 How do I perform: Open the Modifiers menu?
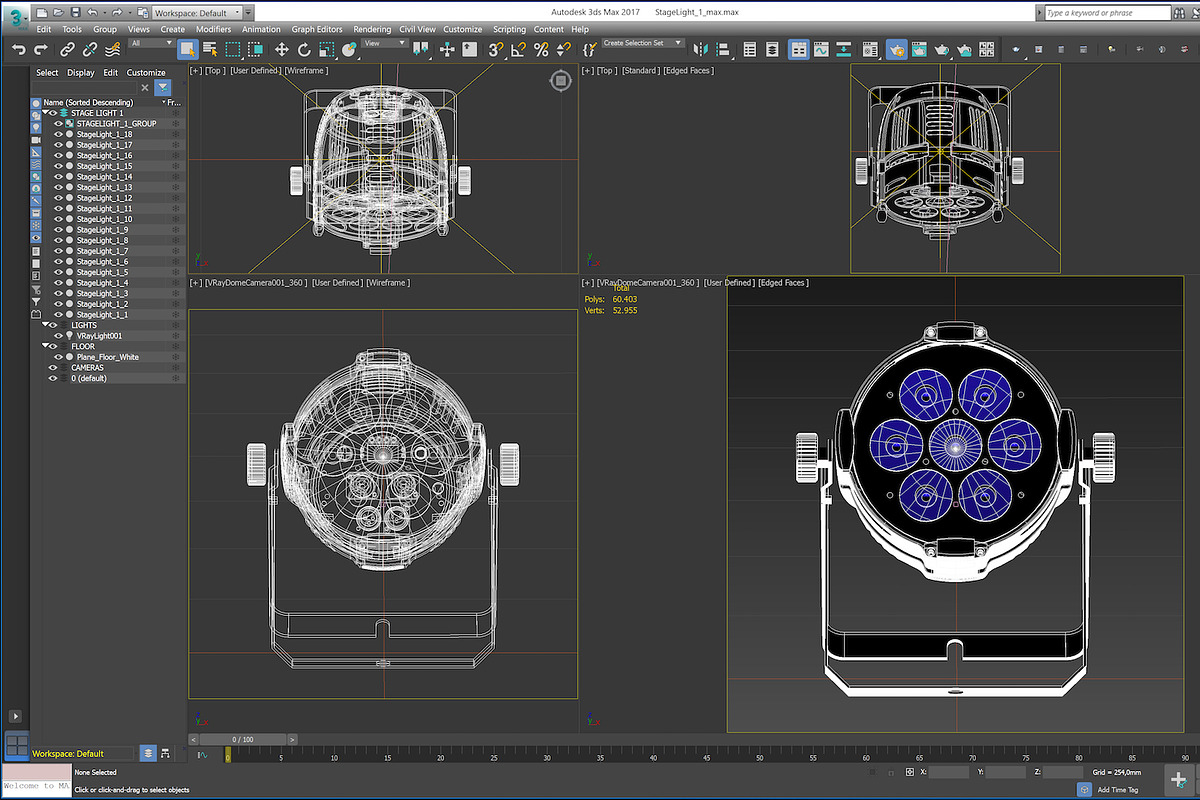tap(213, 29)
